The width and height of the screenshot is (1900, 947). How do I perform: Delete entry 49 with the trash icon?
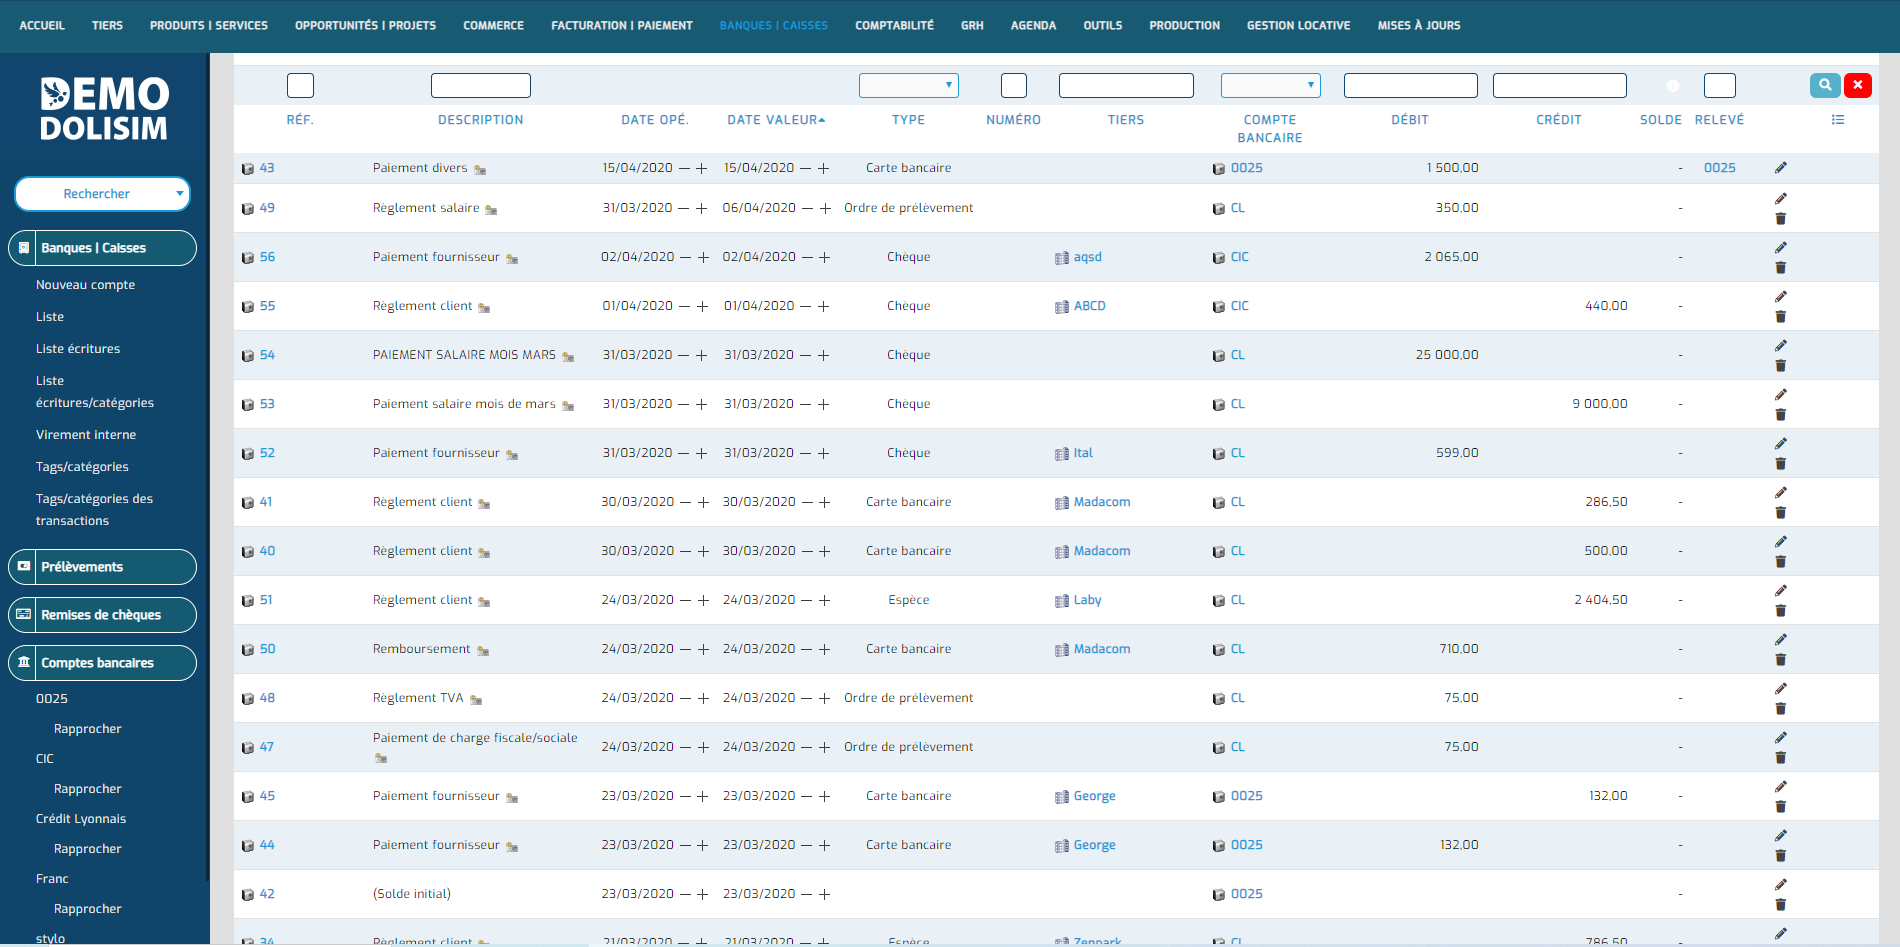coord(1780,218)
